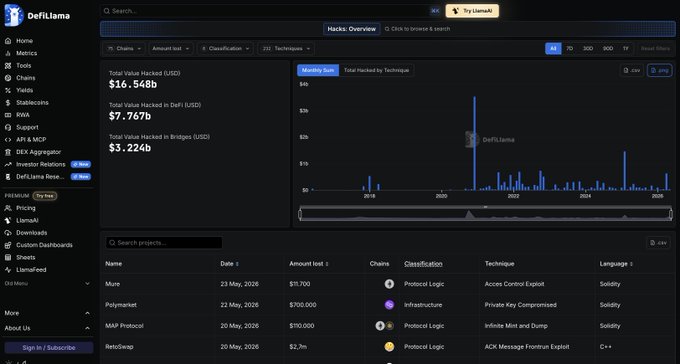Click the Private Key Compromised technique cell
This screenshot has width=680, height=364.
[x=520, y=305]
